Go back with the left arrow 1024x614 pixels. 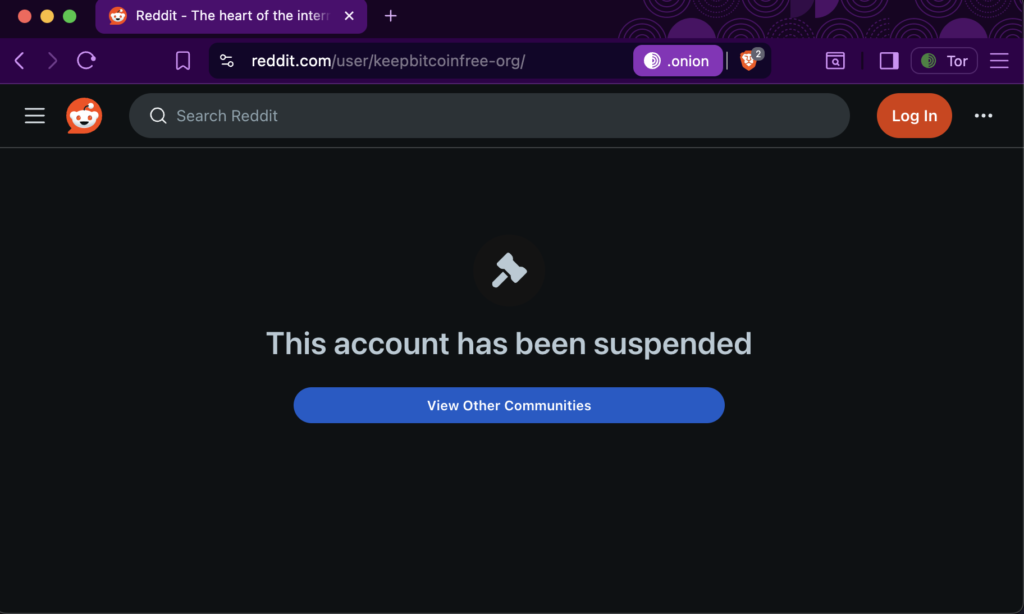(20, 61)
